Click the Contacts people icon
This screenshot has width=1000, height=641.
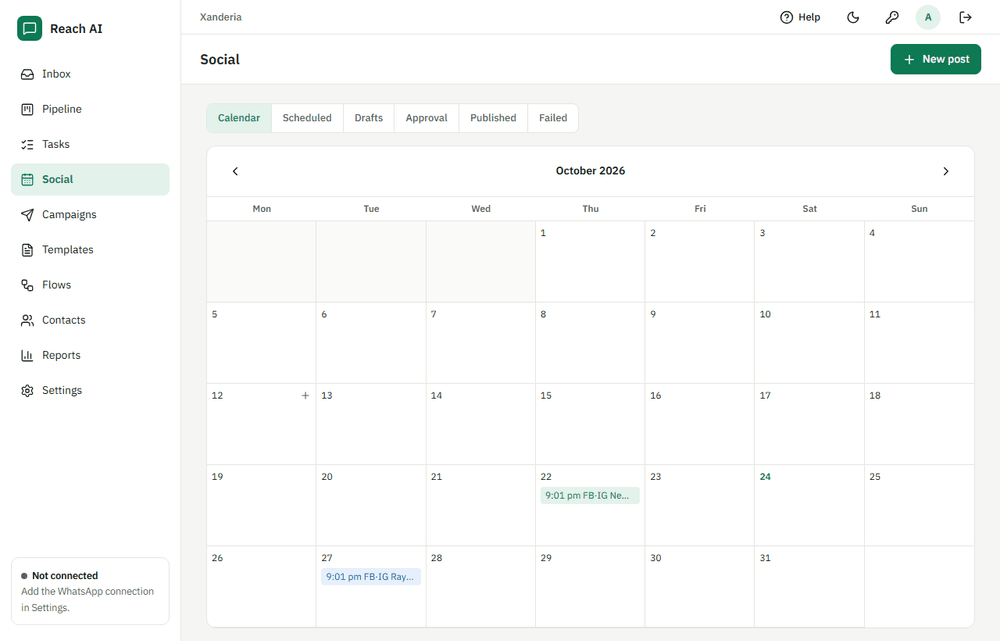(27, 320)
